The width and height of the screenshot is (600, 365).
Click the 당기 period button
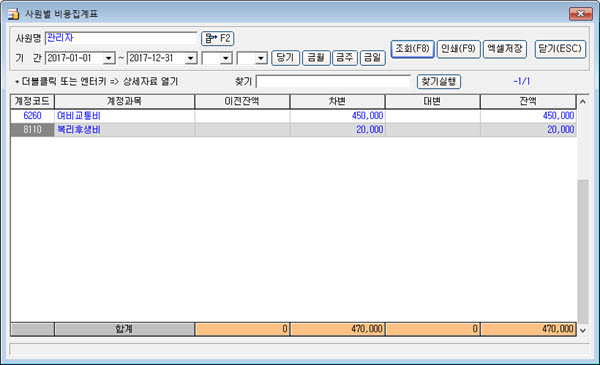(285, 58)
